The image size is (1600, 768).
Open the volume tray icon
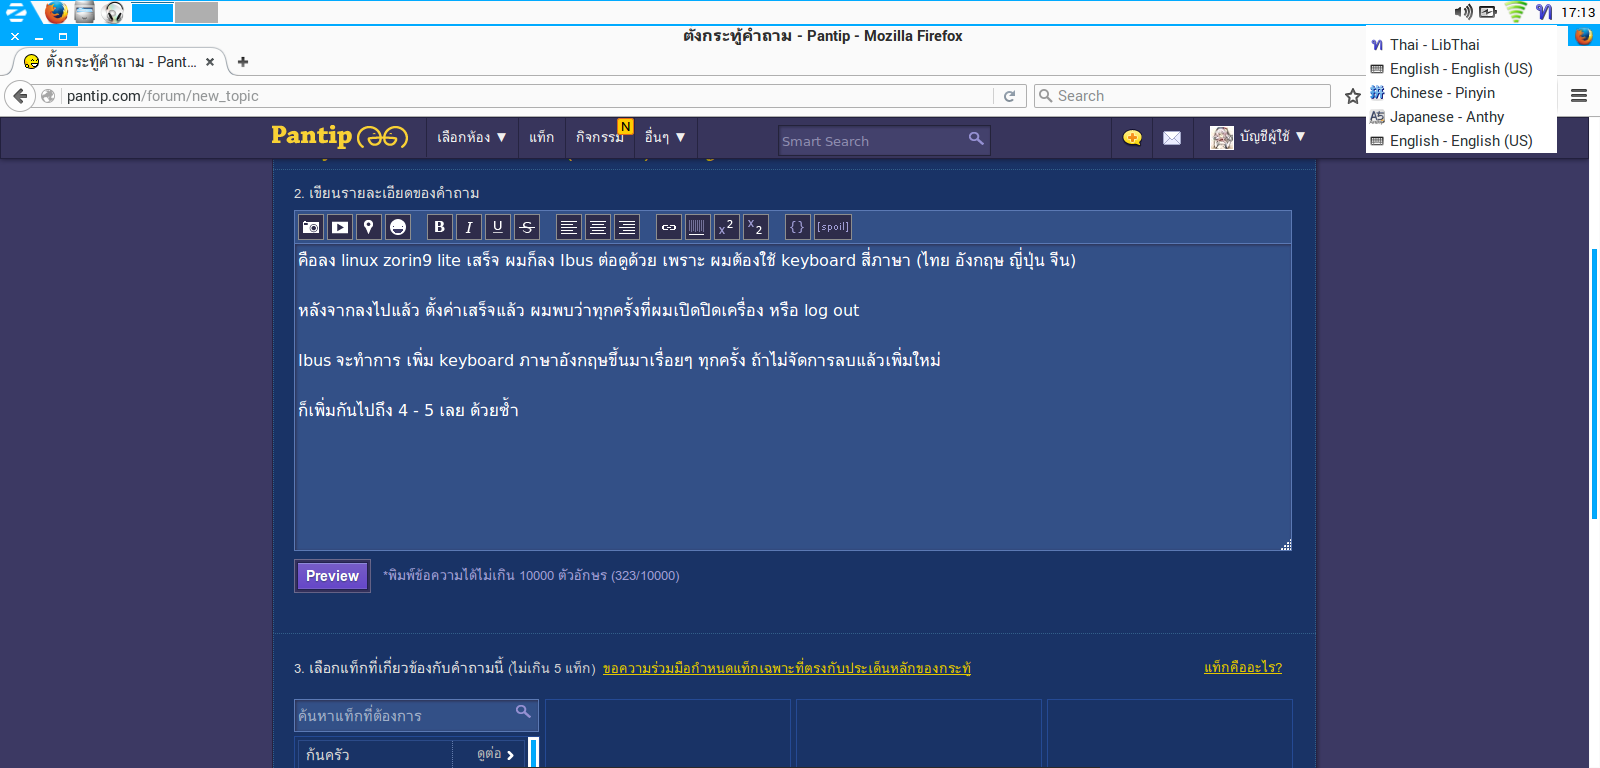(x=1463, y=12)
